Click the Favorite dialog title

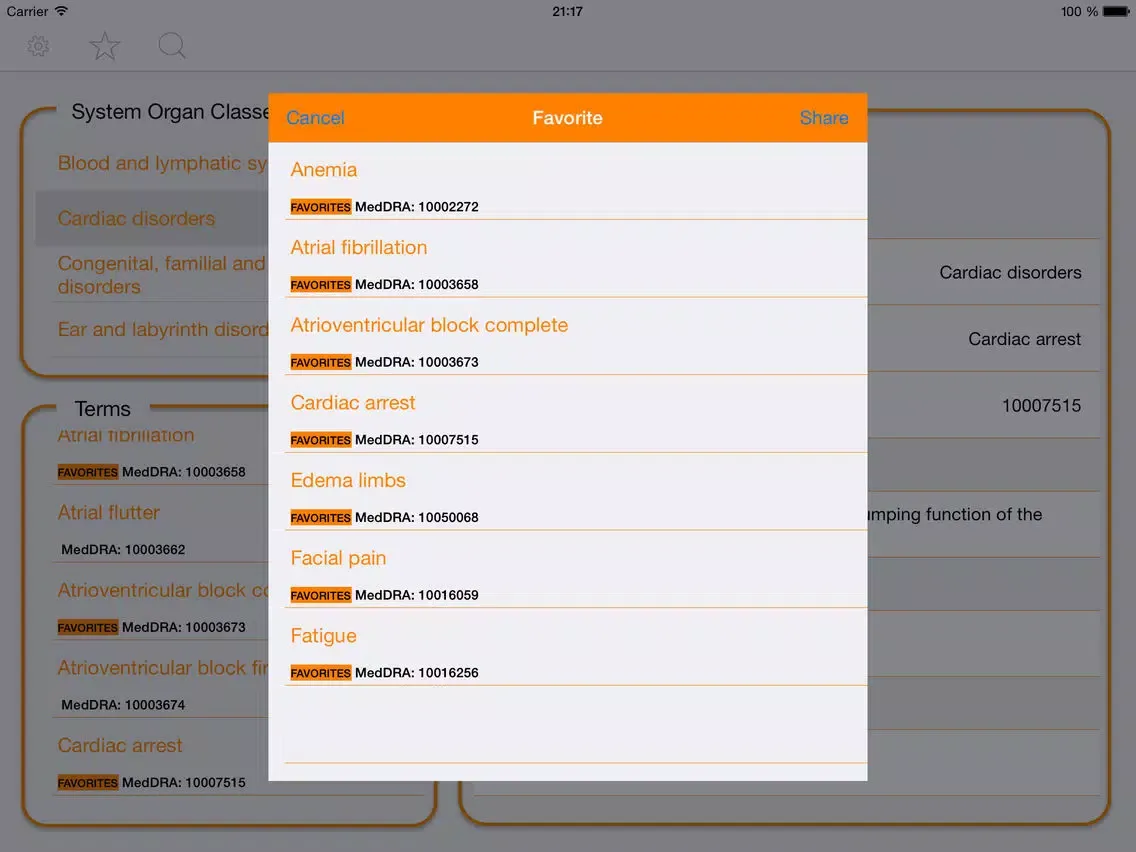(x=567, y=118)
